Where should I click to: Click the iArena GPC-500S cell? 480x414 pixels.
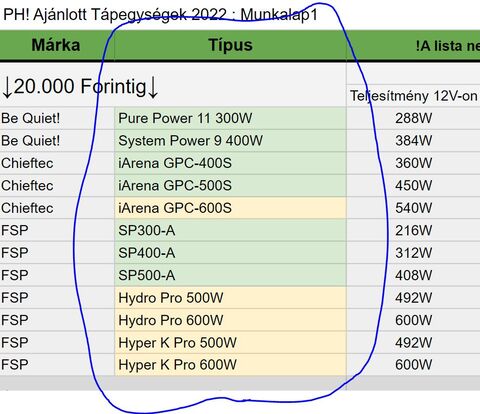230,186
